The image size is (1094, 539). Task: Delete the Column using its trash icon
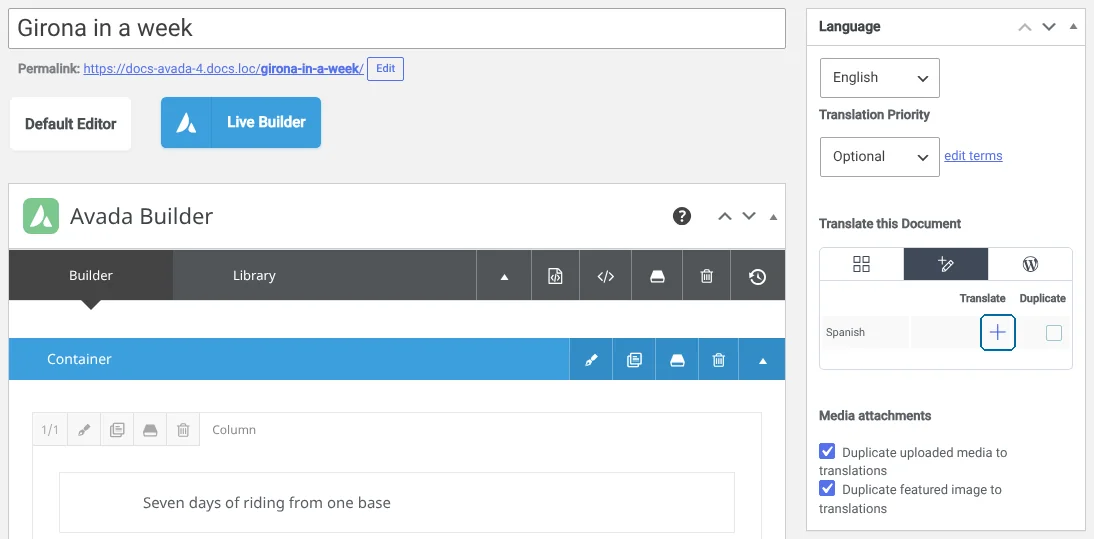coord(183,430)
